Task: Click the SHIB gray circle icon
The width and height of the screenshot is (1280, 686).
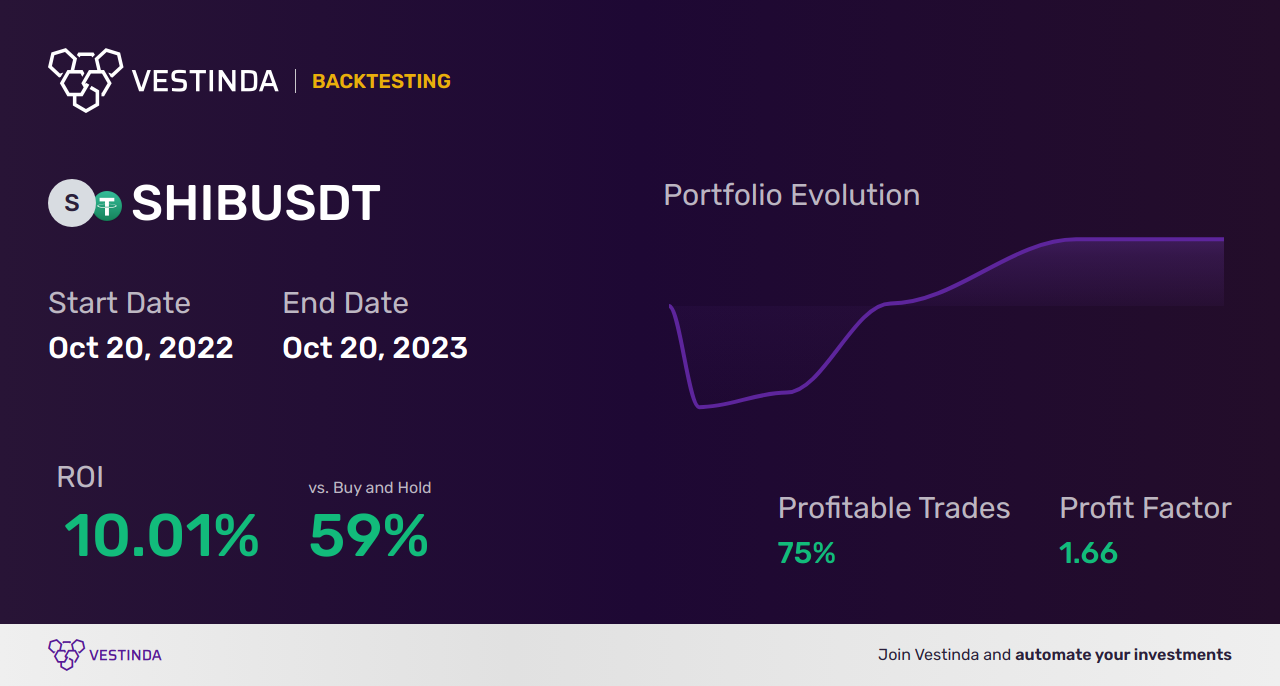Action: pos(71,203)
